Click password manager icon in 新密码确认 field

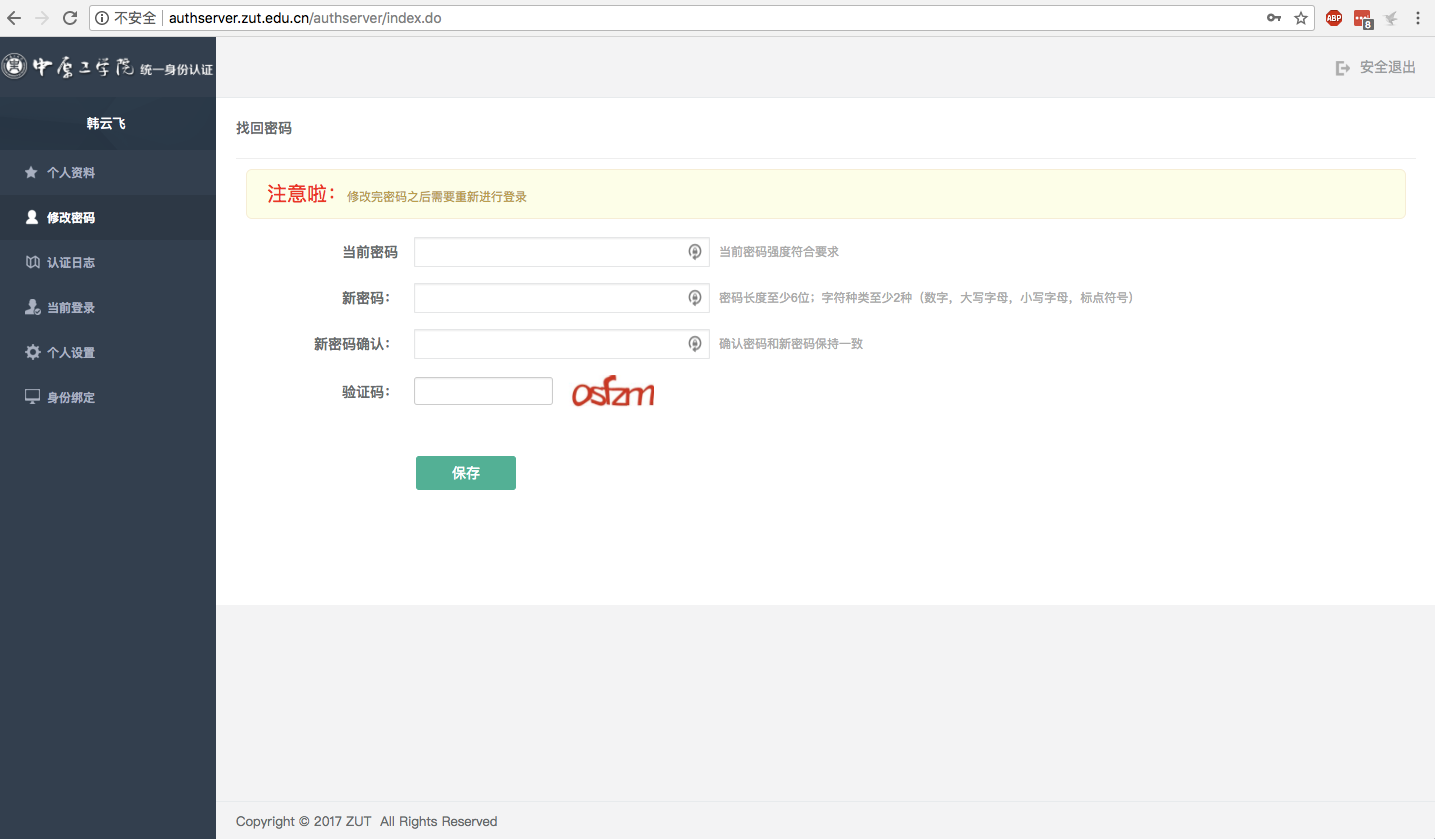(x=695, y=344)
